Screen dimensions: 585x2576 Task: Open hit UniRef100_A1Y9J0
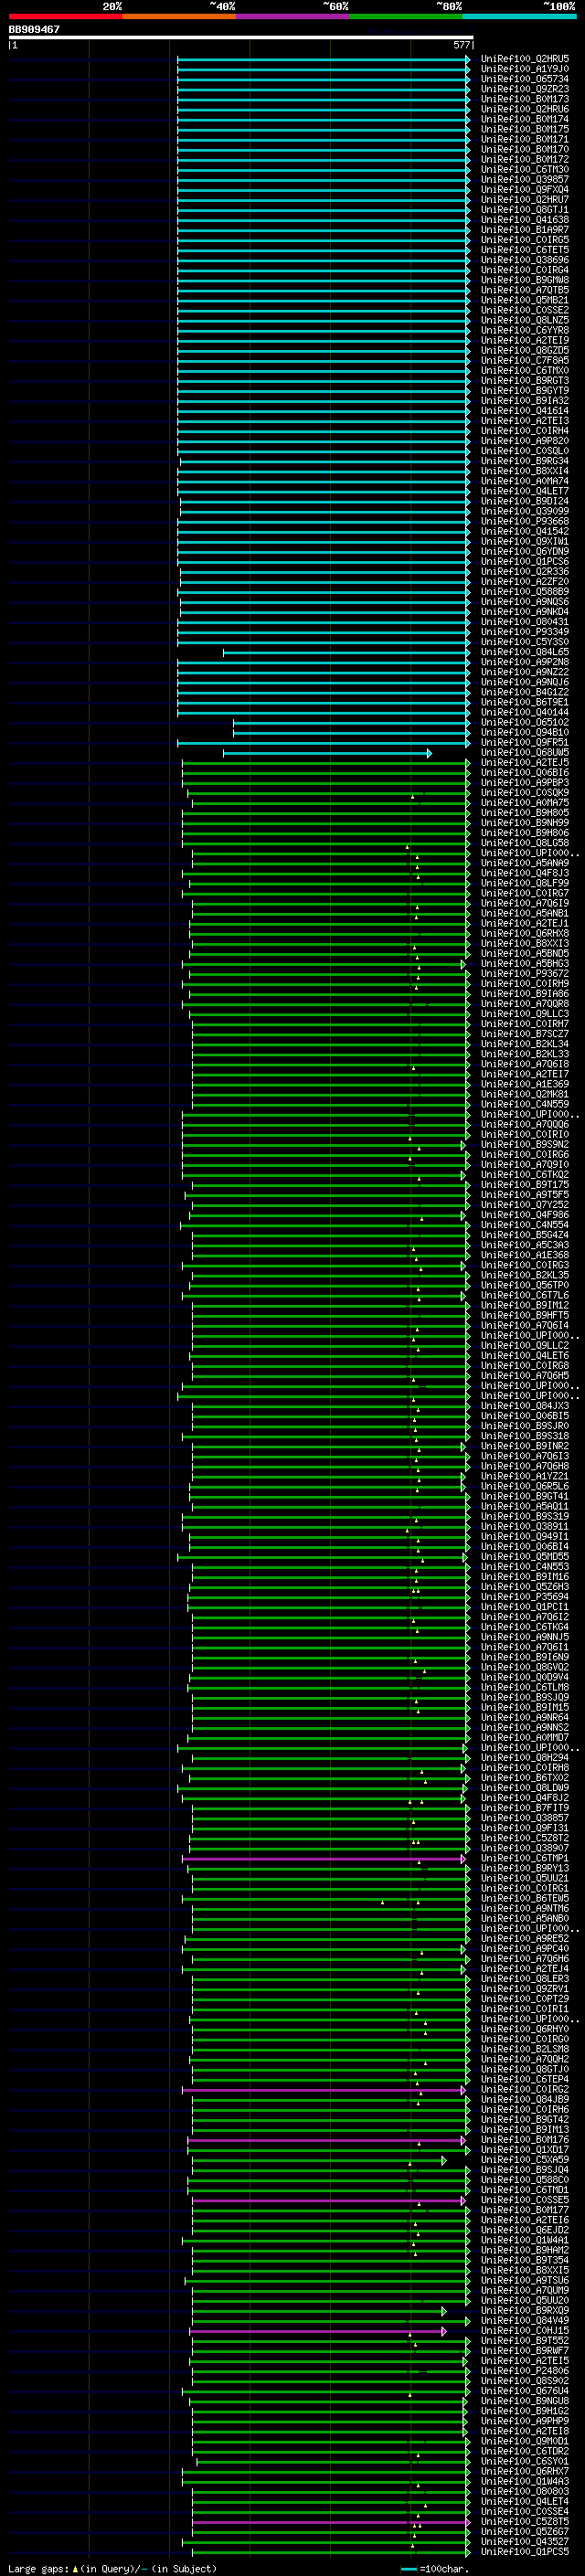pos(525,69)
